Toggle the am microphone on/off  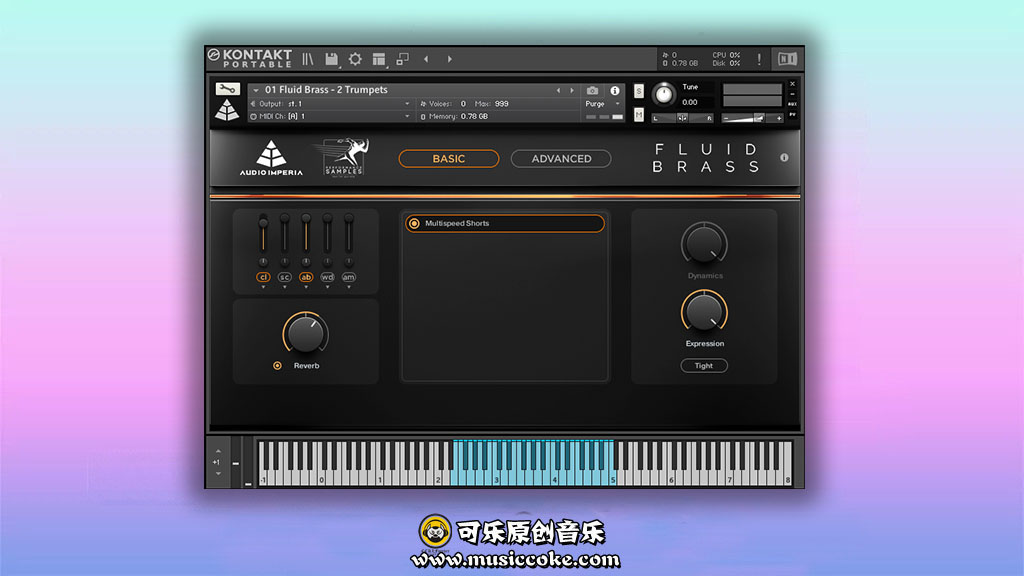click(349, 277)
